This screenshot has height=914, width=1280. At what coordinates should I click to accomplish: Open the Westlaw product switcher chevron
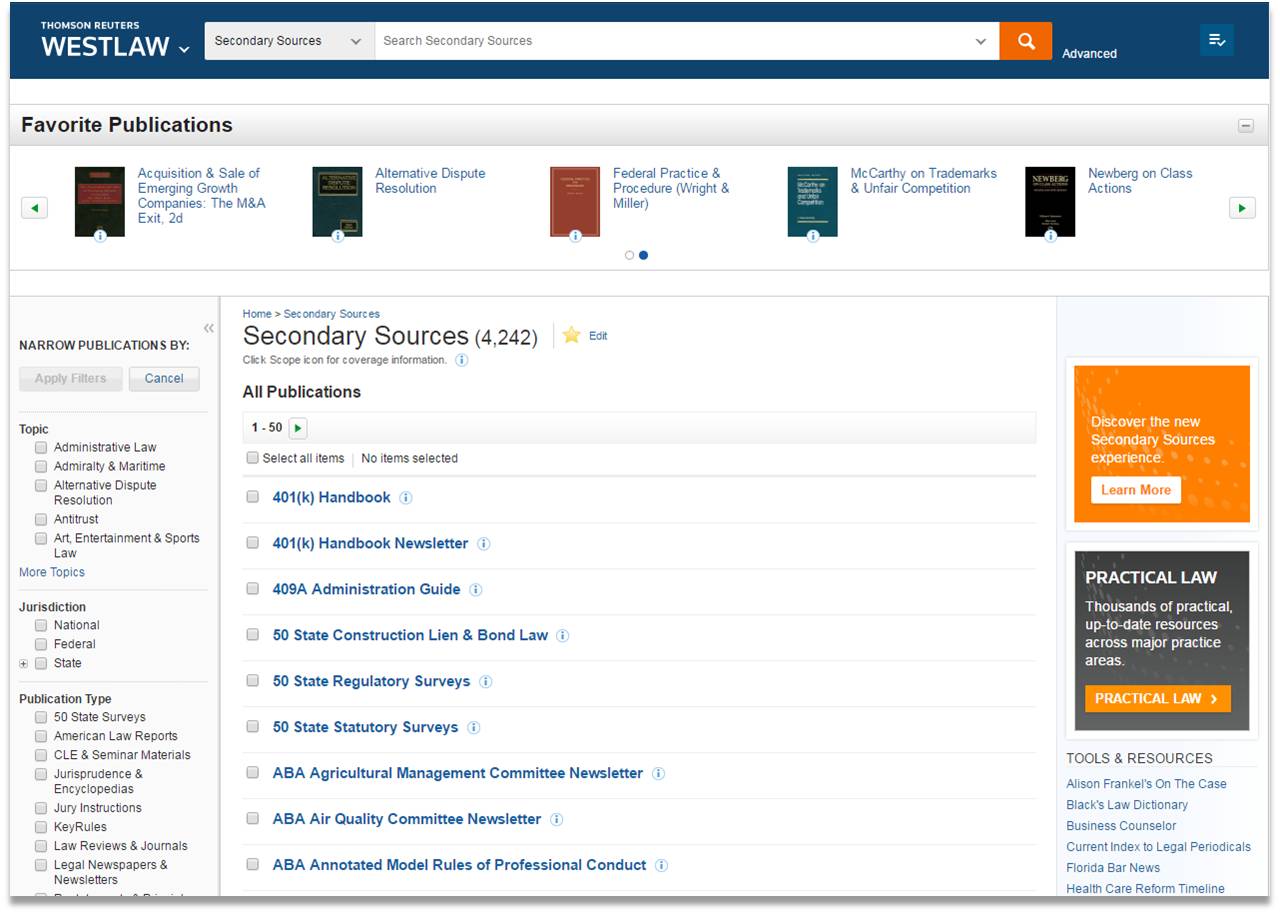coord(184,49)
